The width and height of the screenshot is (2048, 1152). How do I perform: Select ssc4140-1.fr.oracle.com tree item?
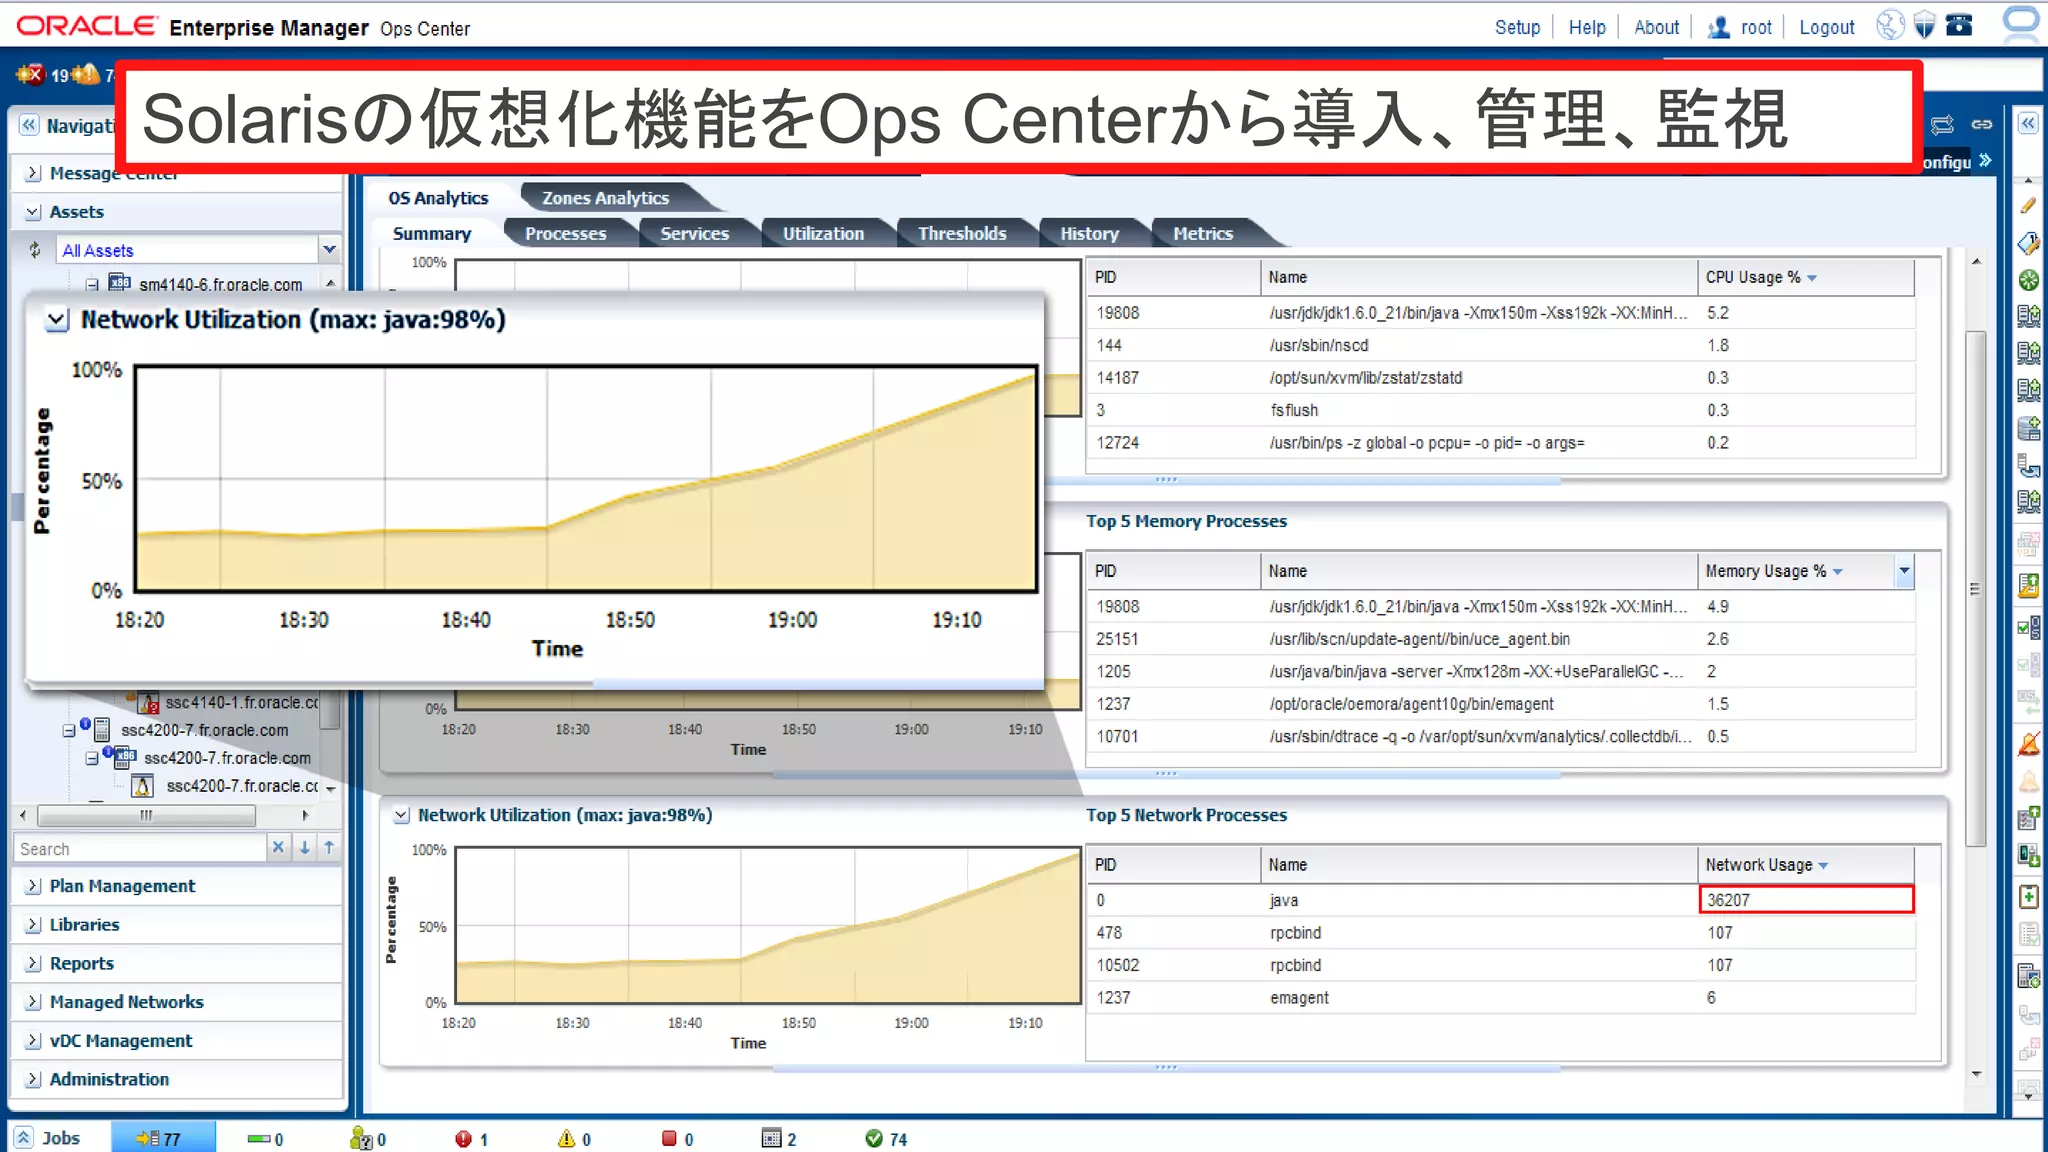click(x=241, y=702)
